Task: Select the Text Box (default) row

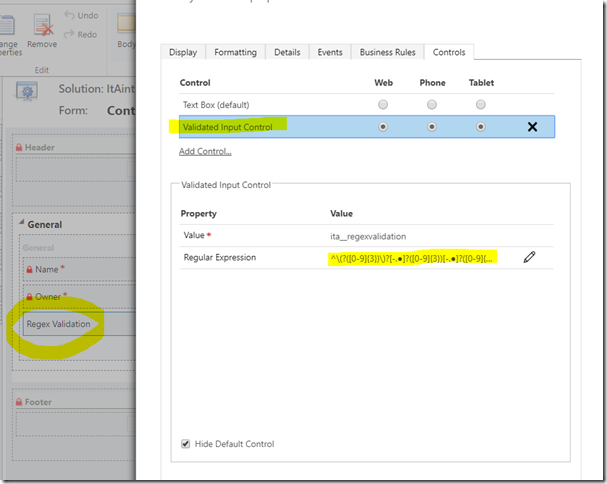Action: coord(367,105)
